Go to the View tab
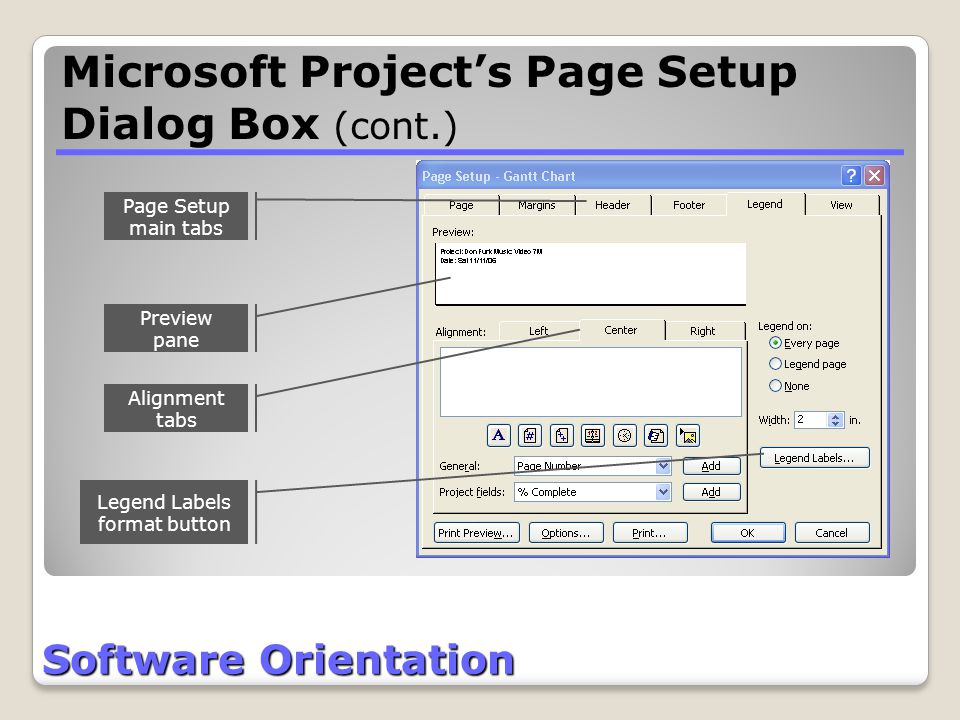 (x=841, y=205)
